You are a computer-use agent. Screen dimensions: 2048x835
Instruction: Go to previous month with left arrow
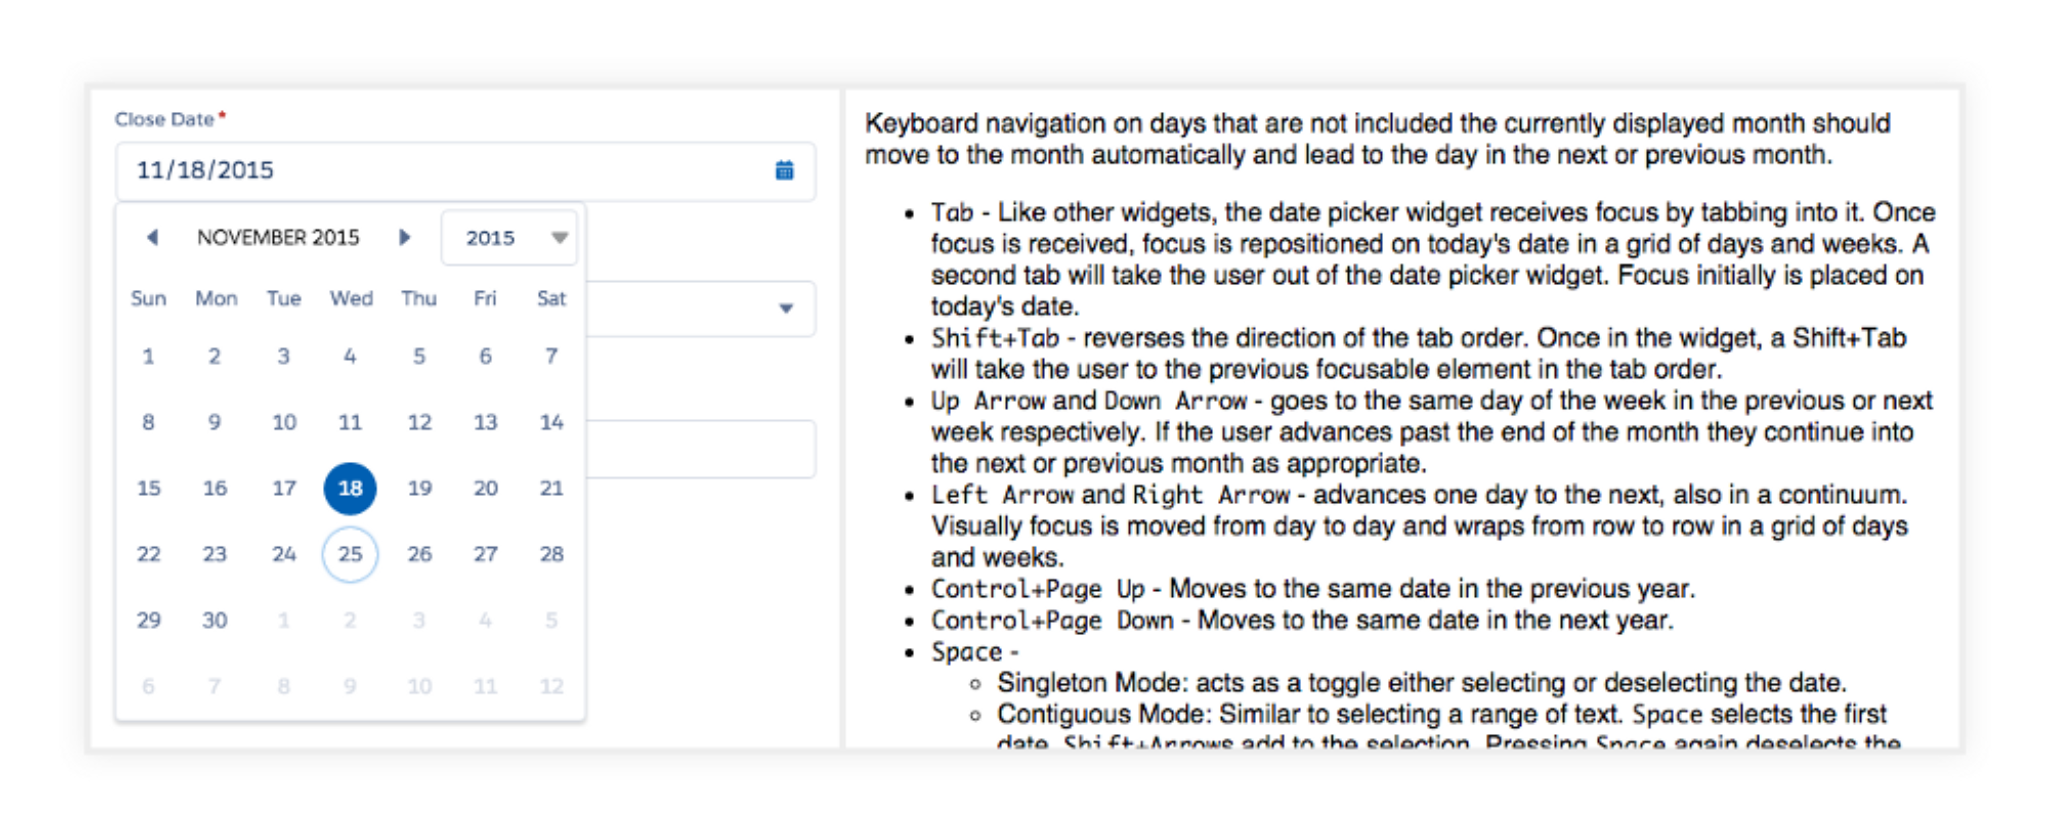pyautogui.click(x=152, y=237)
